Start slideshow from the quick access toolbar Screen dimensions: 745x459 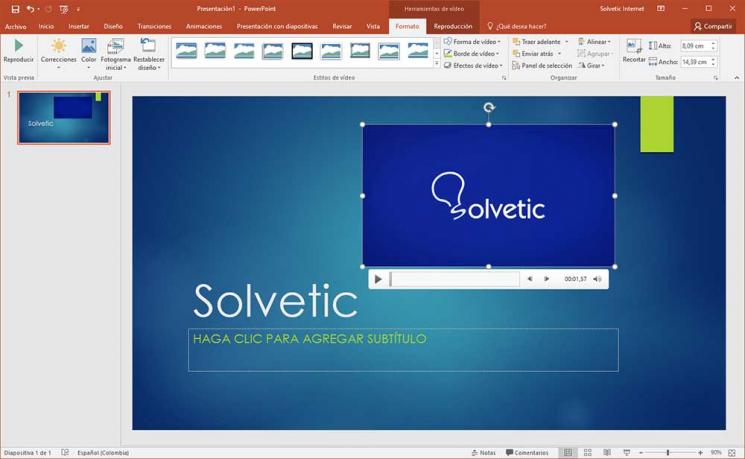pos(64,9)
